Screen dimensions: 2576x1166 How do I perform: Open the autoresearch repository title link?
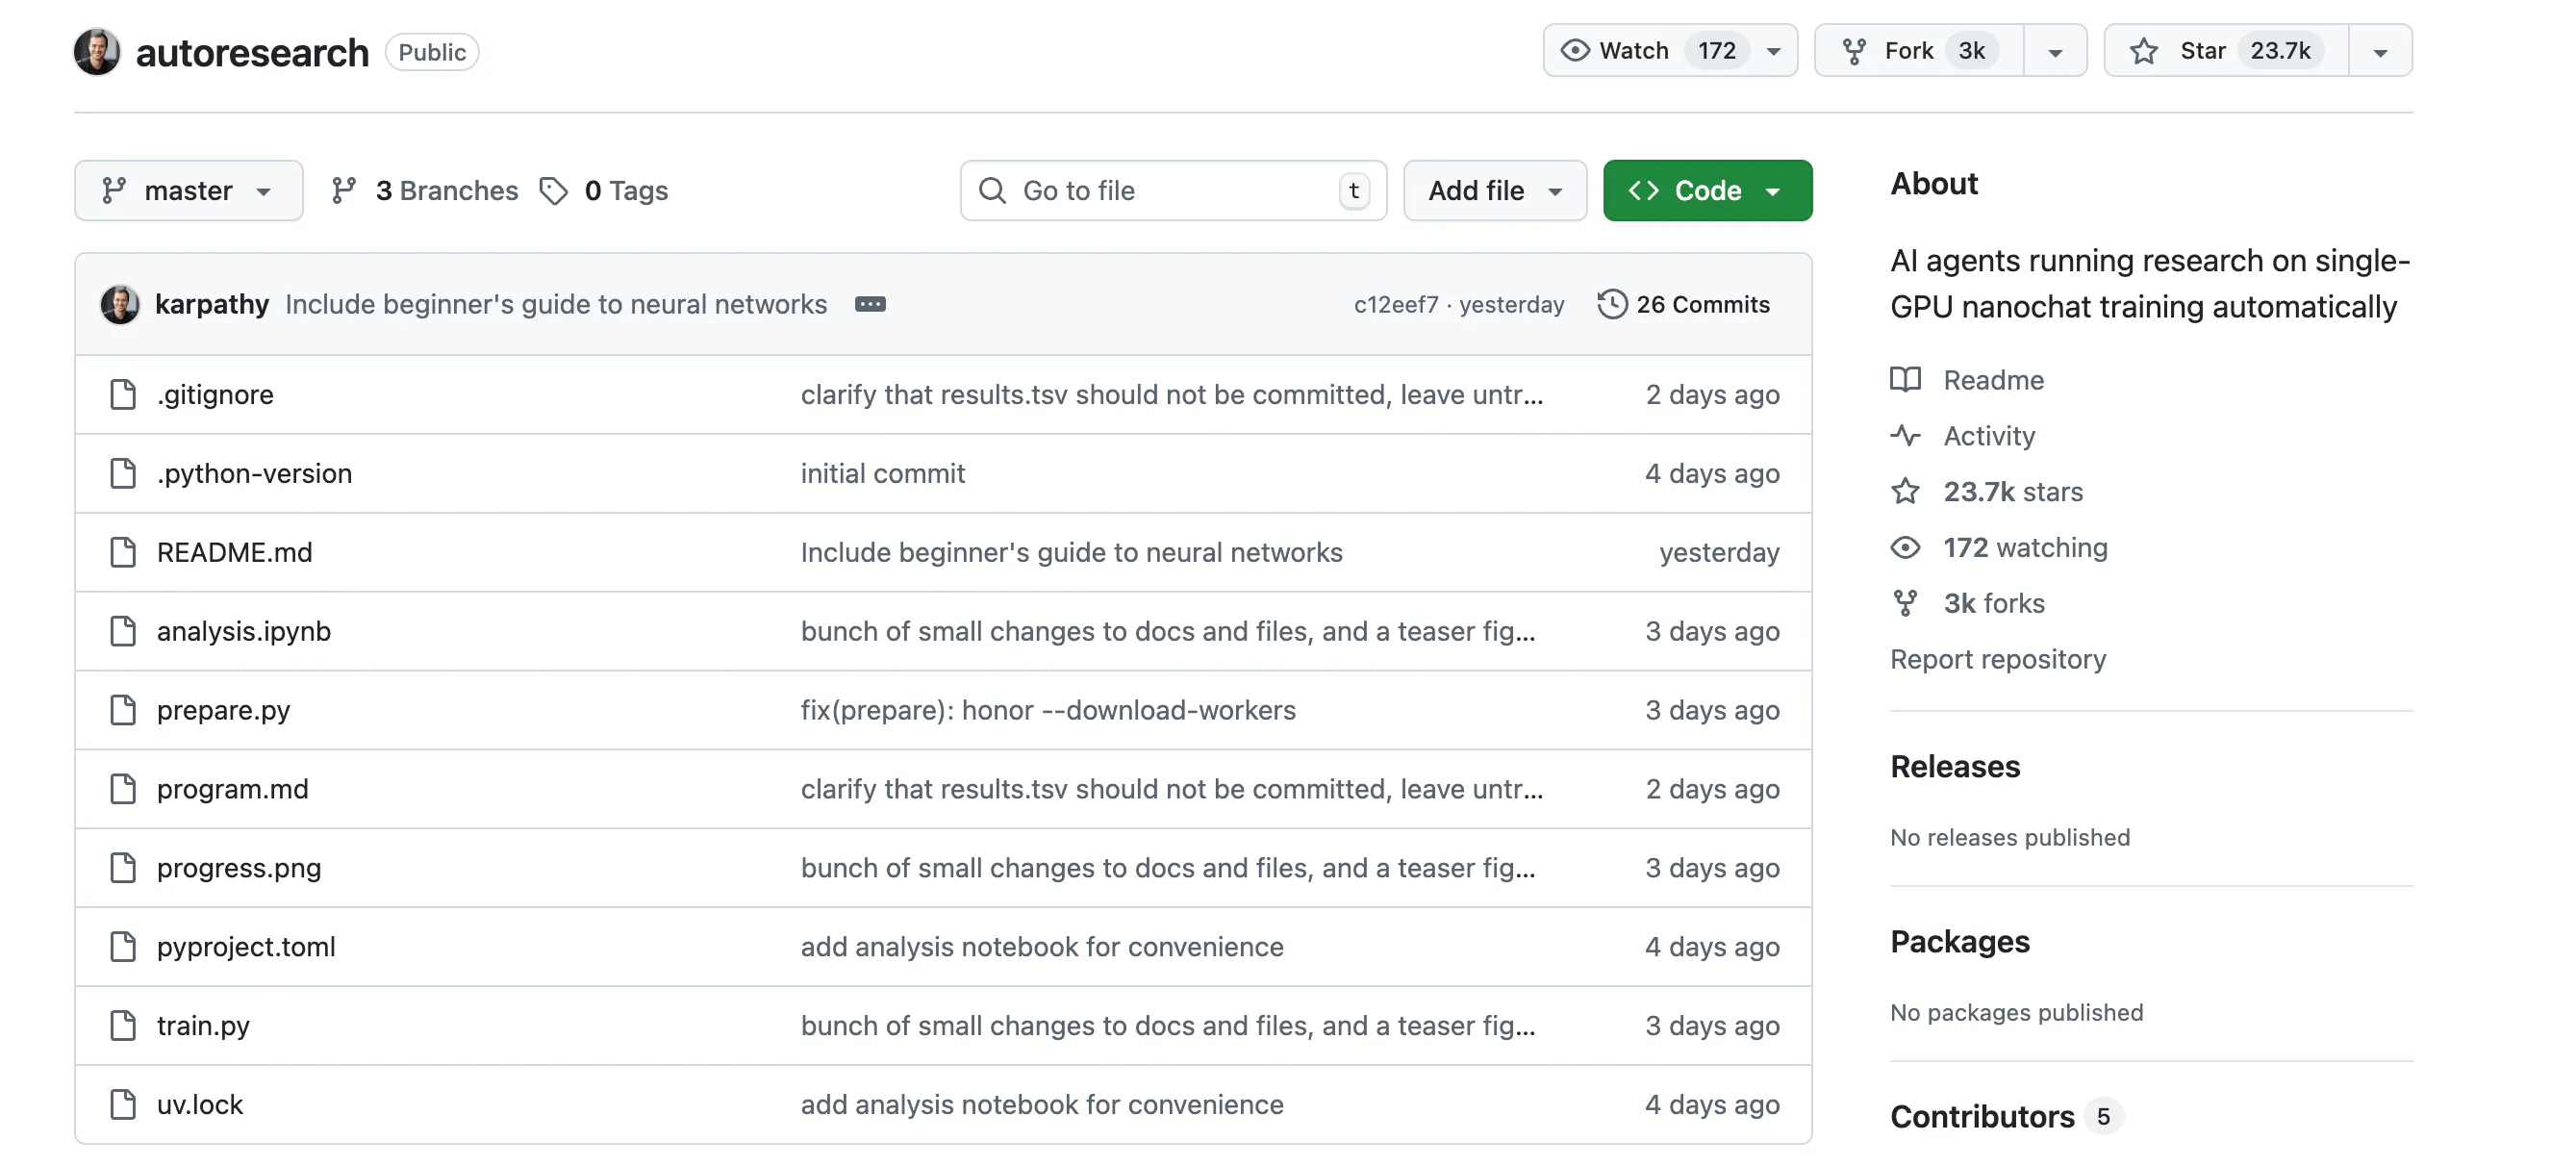[252, 52]
